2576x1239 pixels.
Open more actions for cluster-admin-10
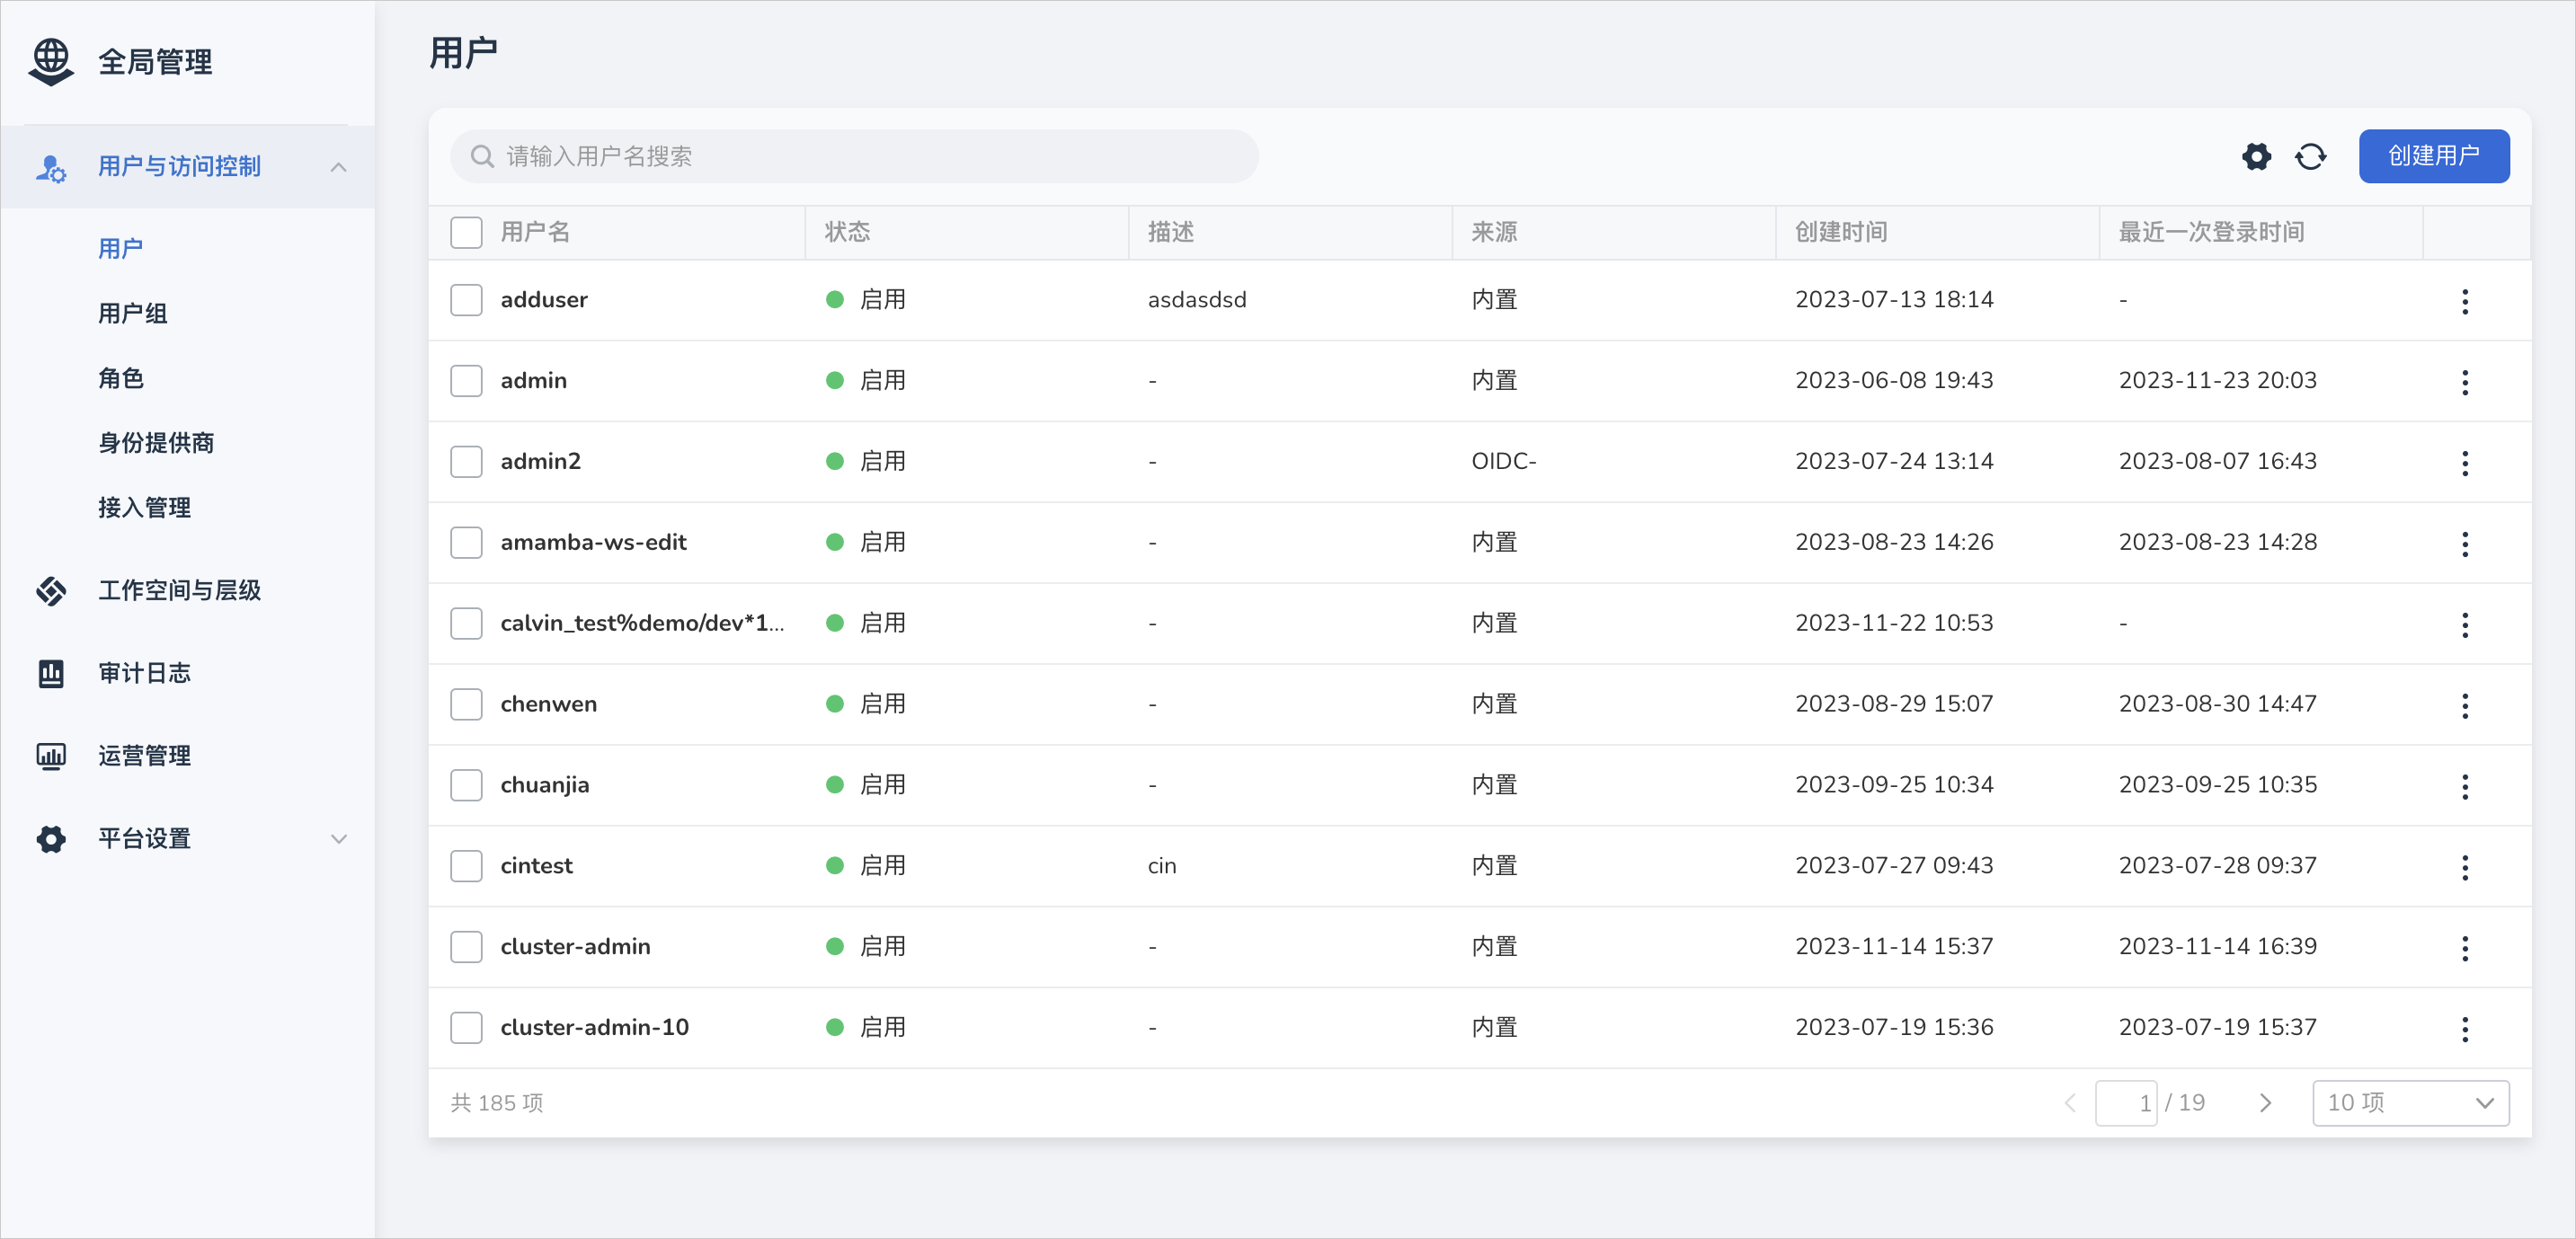2464,1029
